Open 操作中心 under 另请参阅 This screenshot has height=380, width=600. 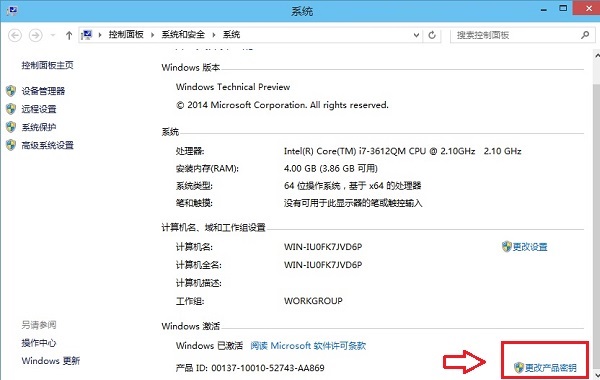click(39, 343)
